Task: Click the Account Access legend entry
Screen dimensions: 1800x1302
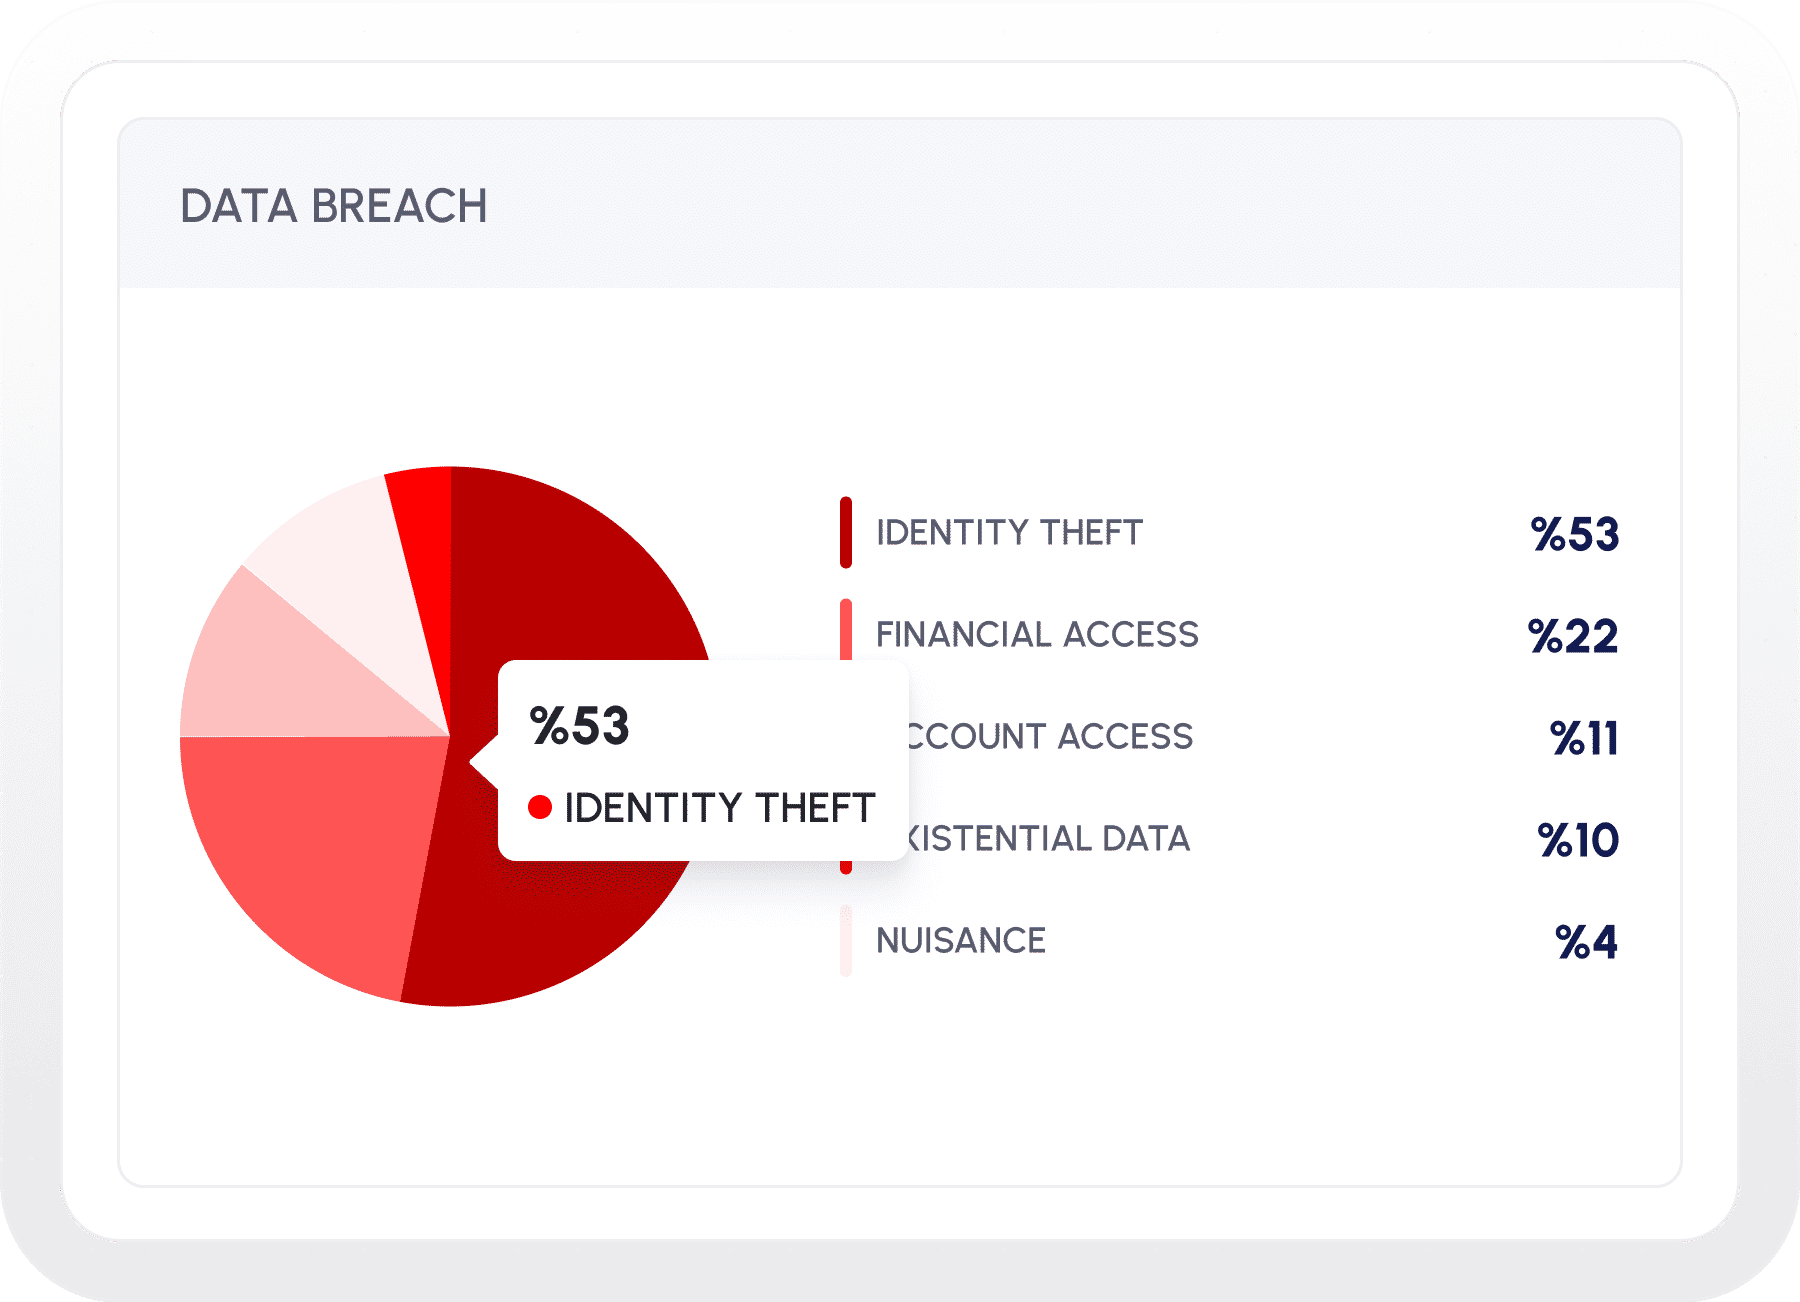Action: point(1050,737)
